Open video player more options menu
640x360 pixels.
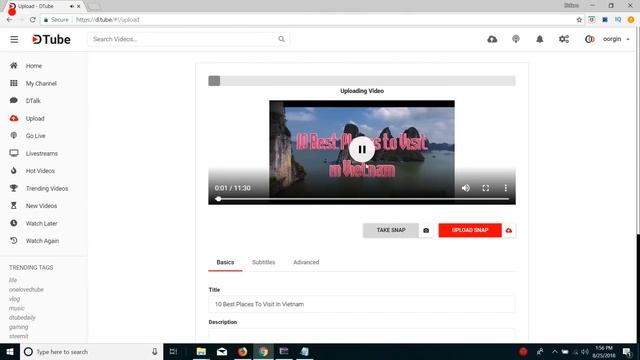pos(505,188)
